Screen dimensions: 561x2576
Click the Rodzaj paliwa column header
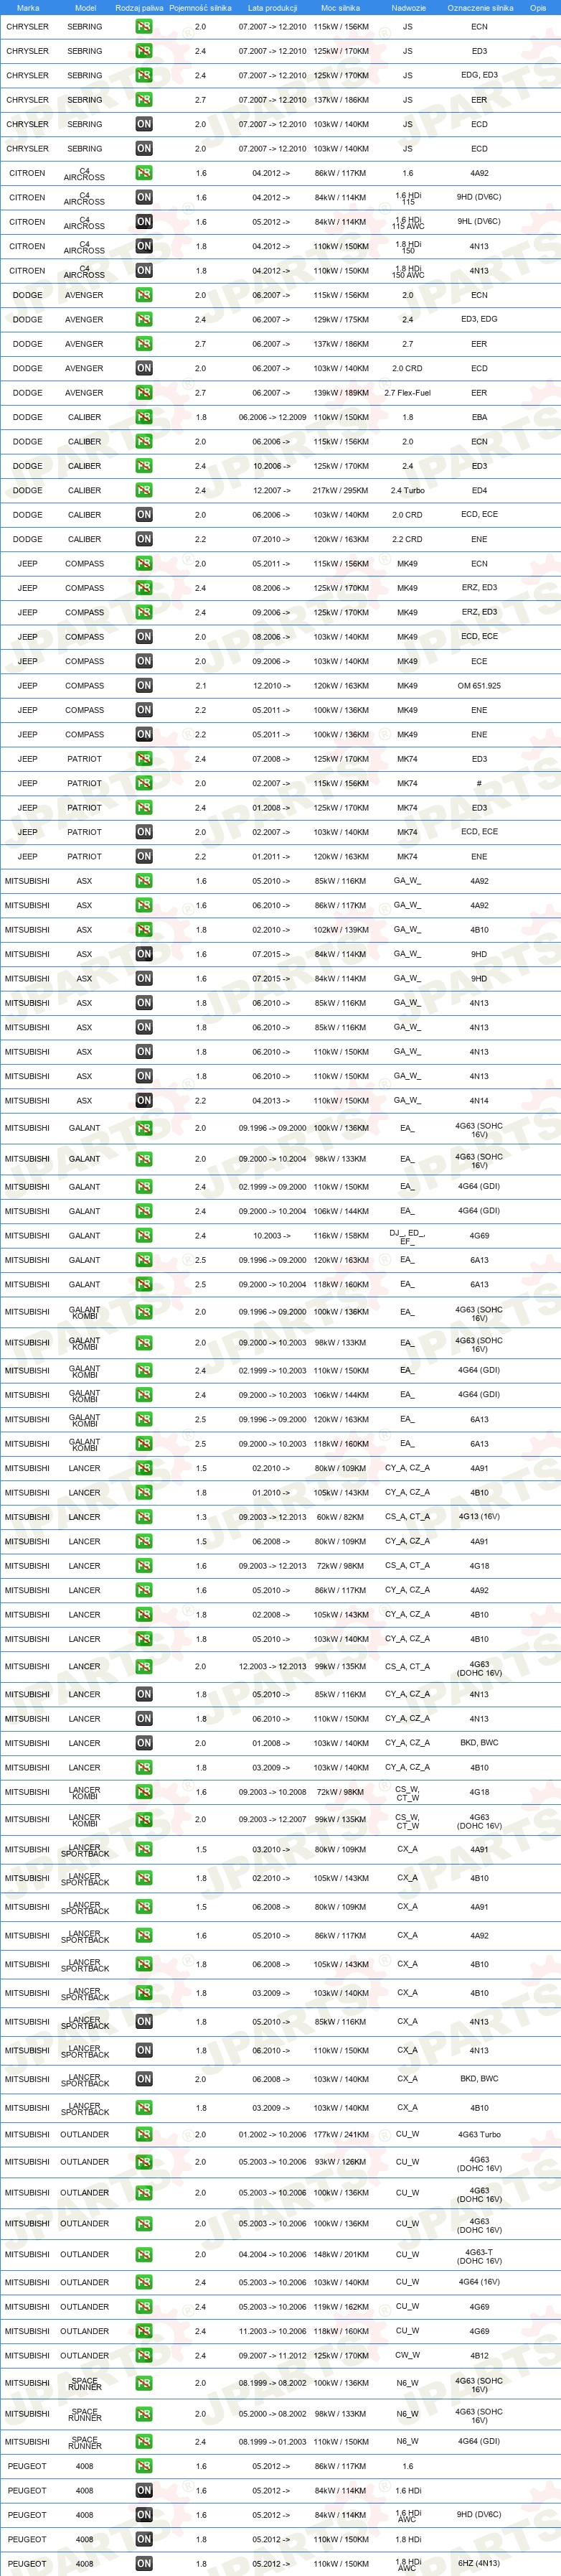(x=139, y=7)
